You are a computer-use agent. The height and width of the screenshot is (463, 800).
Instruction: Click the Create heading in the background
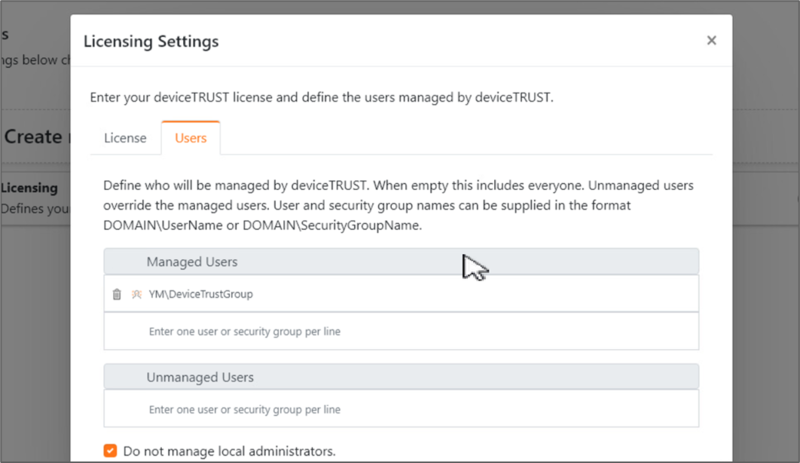[x=33, y=137]
